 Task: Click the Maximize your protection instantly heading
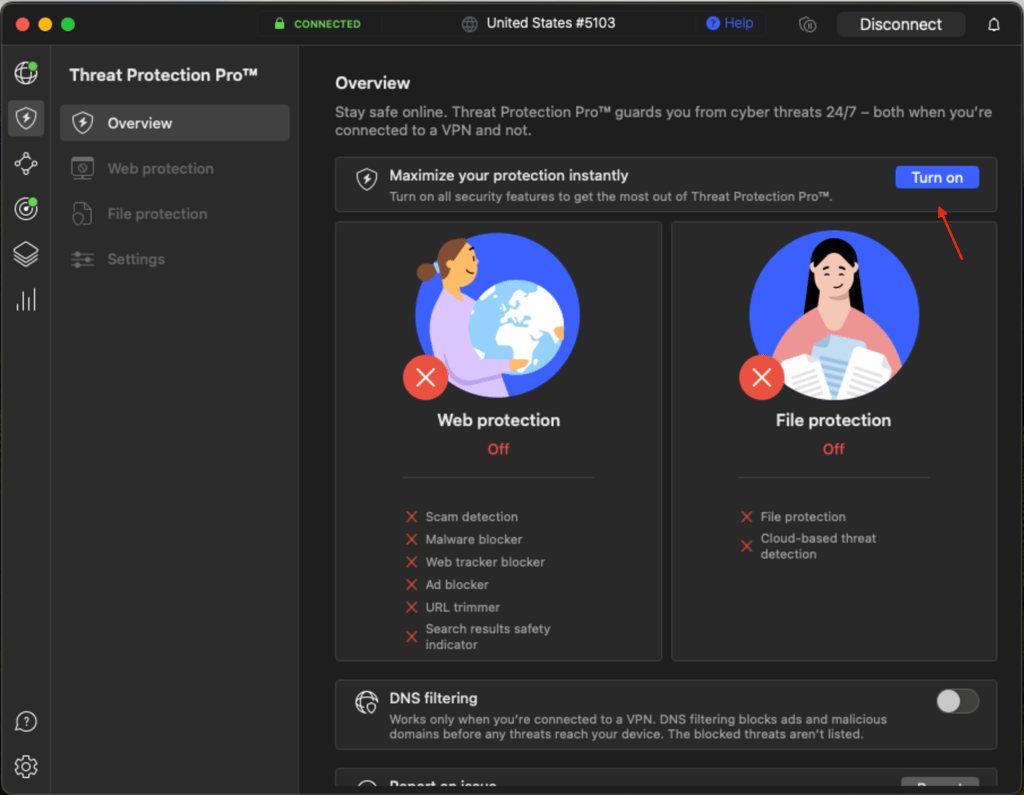[x=509, y=176]
